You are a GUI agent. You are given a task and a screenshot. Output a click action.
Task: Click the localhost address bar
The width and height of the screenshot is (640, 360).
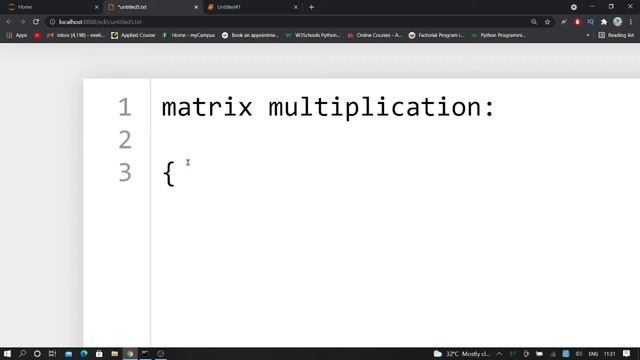point(286,22)
